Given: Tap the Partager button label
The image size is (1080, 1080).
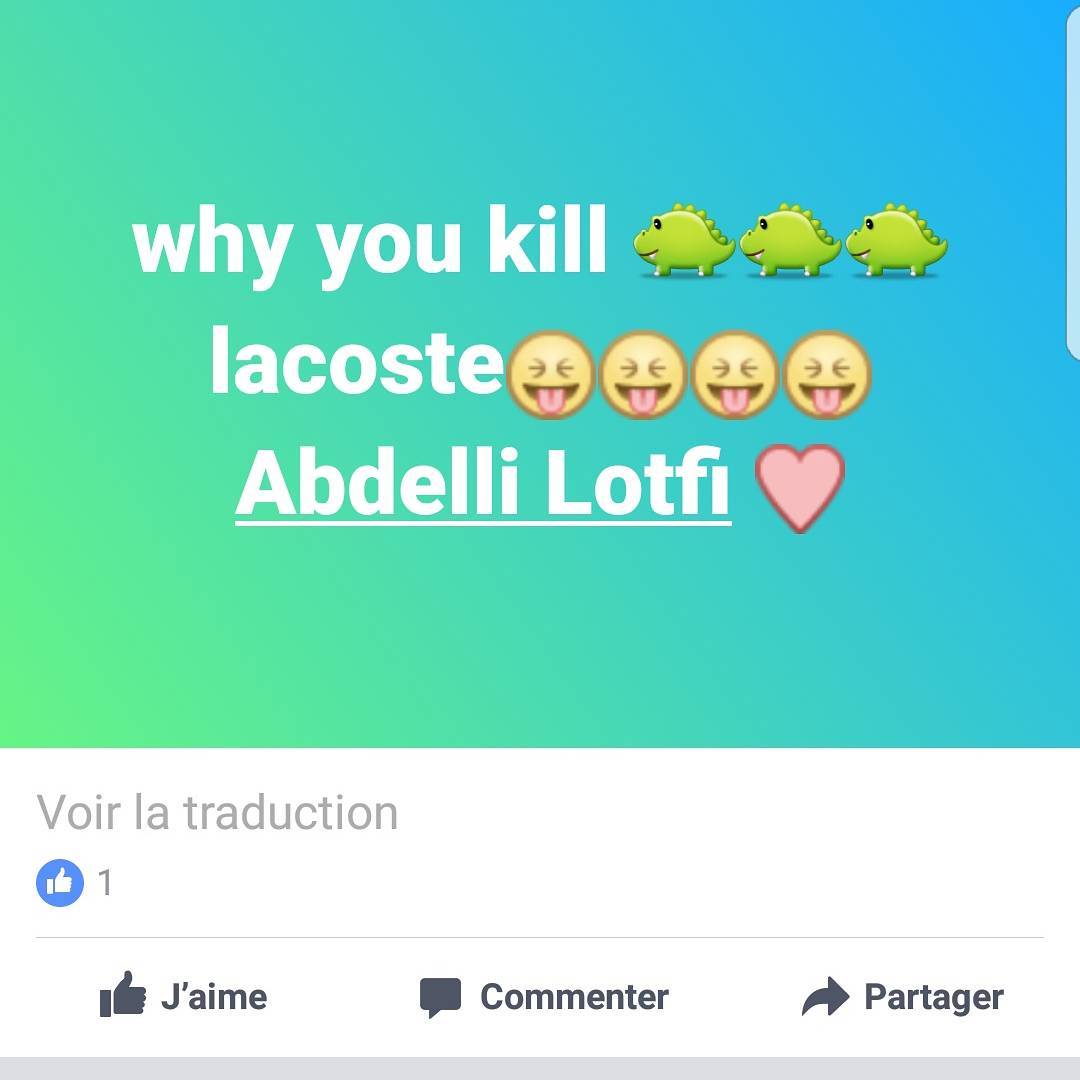Looking at the screenshot, I should point(933,998).
